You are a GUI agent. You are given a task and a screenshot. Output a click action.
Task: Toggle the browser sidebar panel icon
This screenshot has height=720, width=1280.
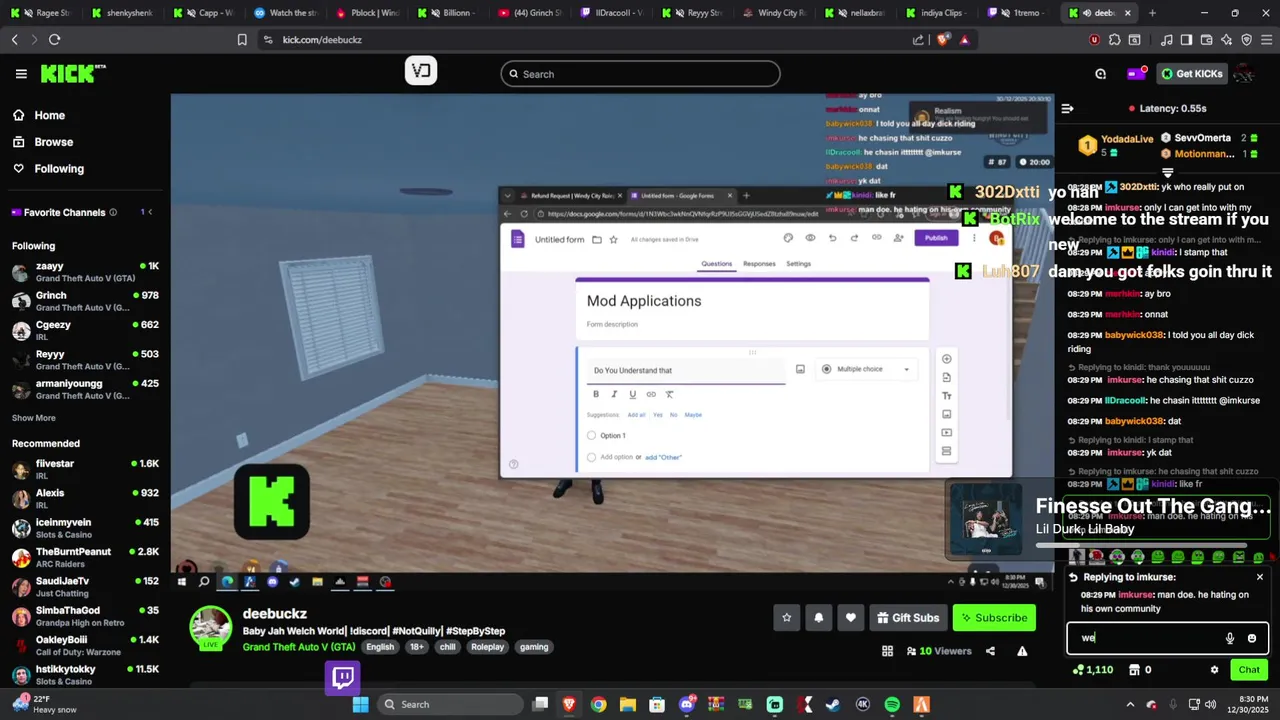1186,40
